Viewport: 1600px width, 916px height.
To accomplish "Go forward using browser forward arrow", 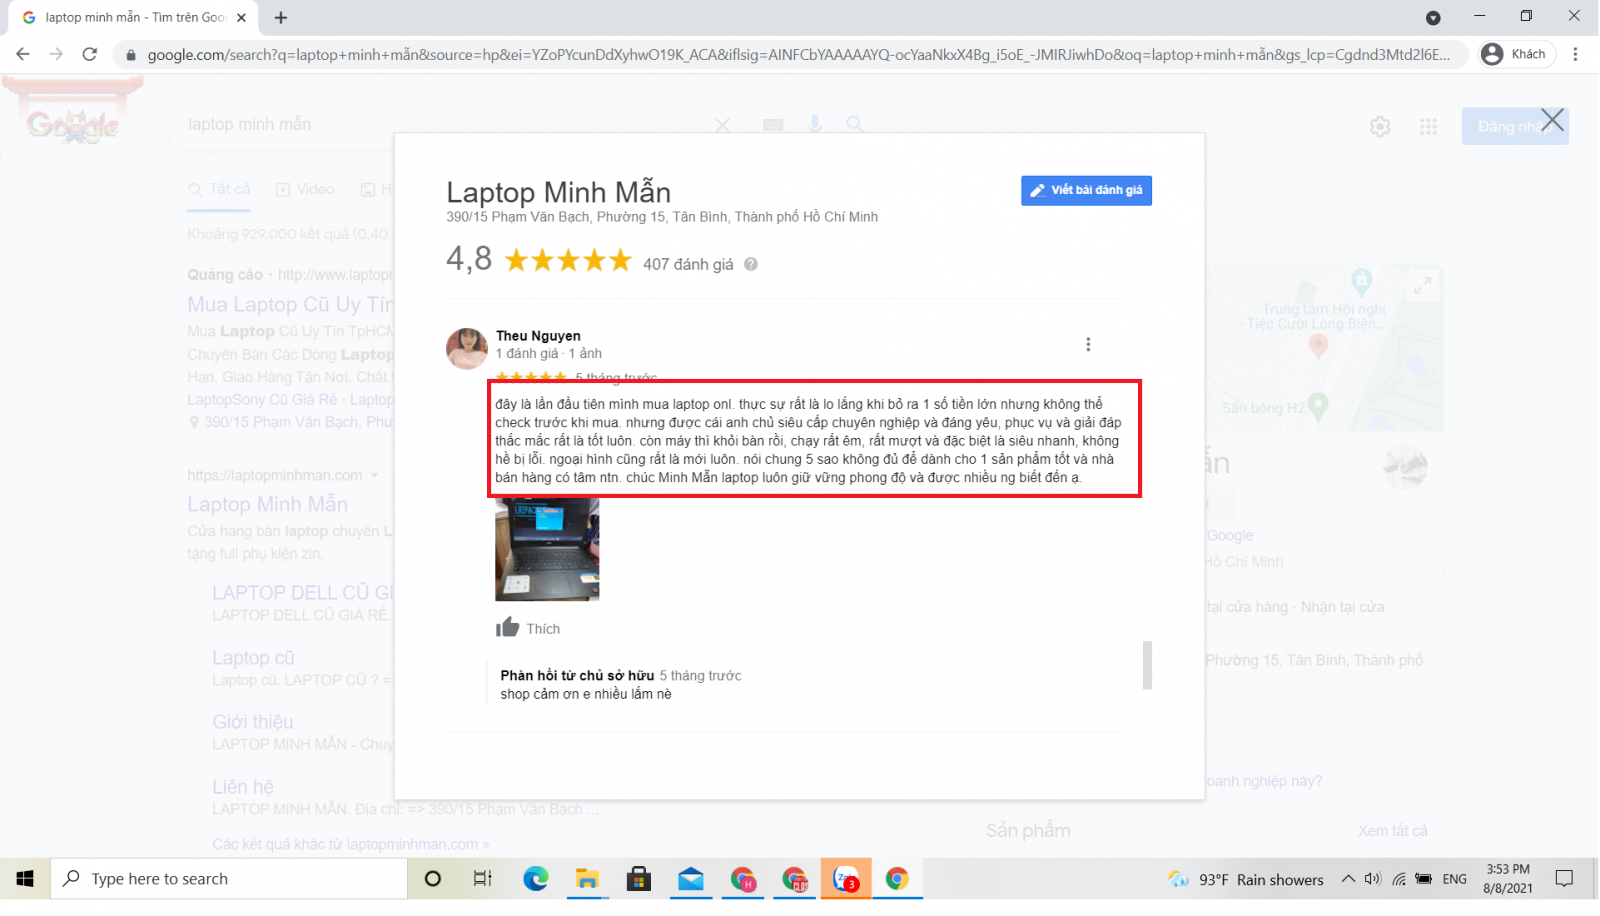I will click(56, 54).
